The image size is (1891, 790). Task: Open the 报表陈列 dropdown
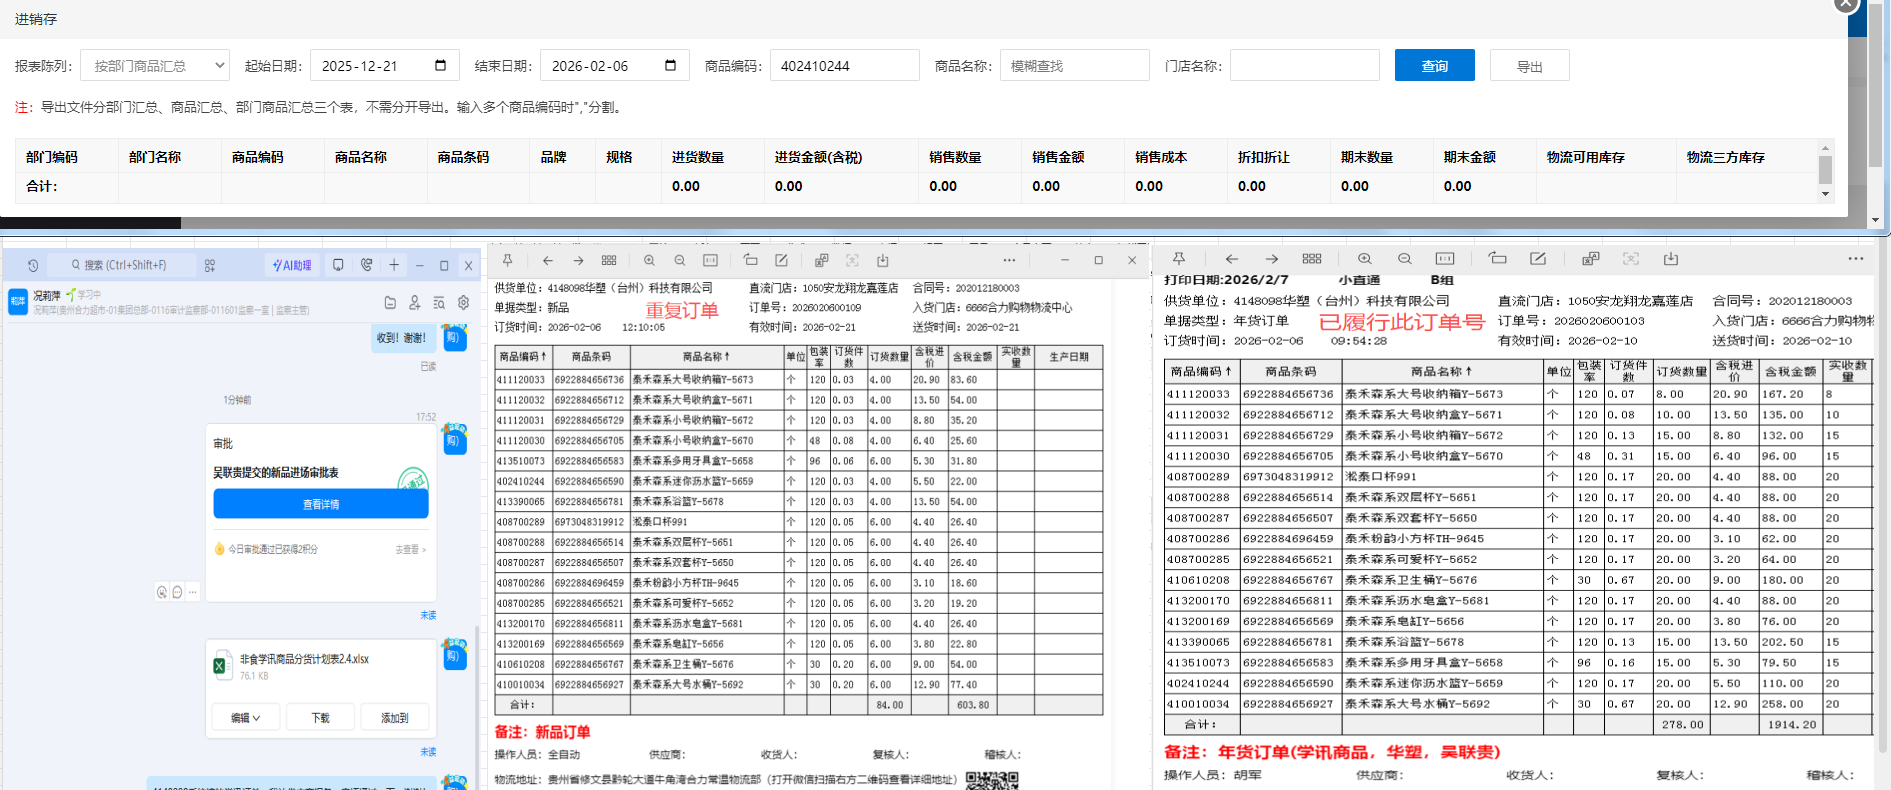tap(155, 66)
